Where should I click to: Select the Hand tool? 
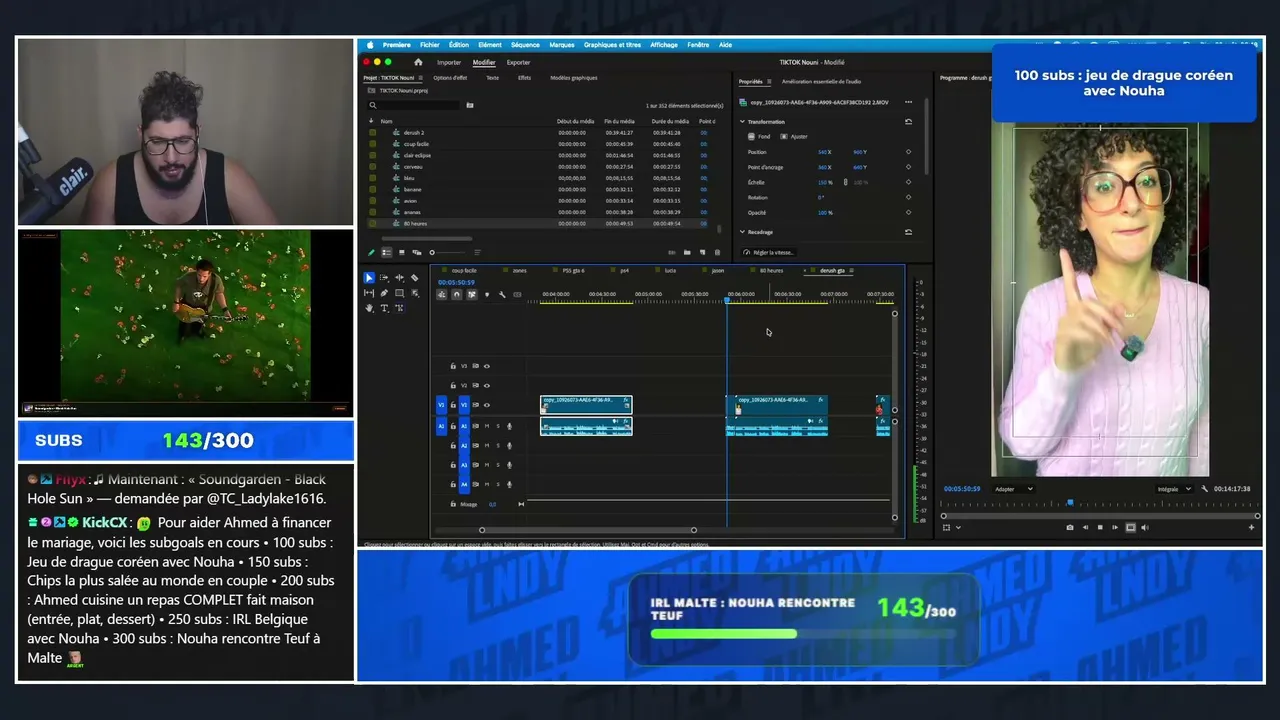coord(369,308)
